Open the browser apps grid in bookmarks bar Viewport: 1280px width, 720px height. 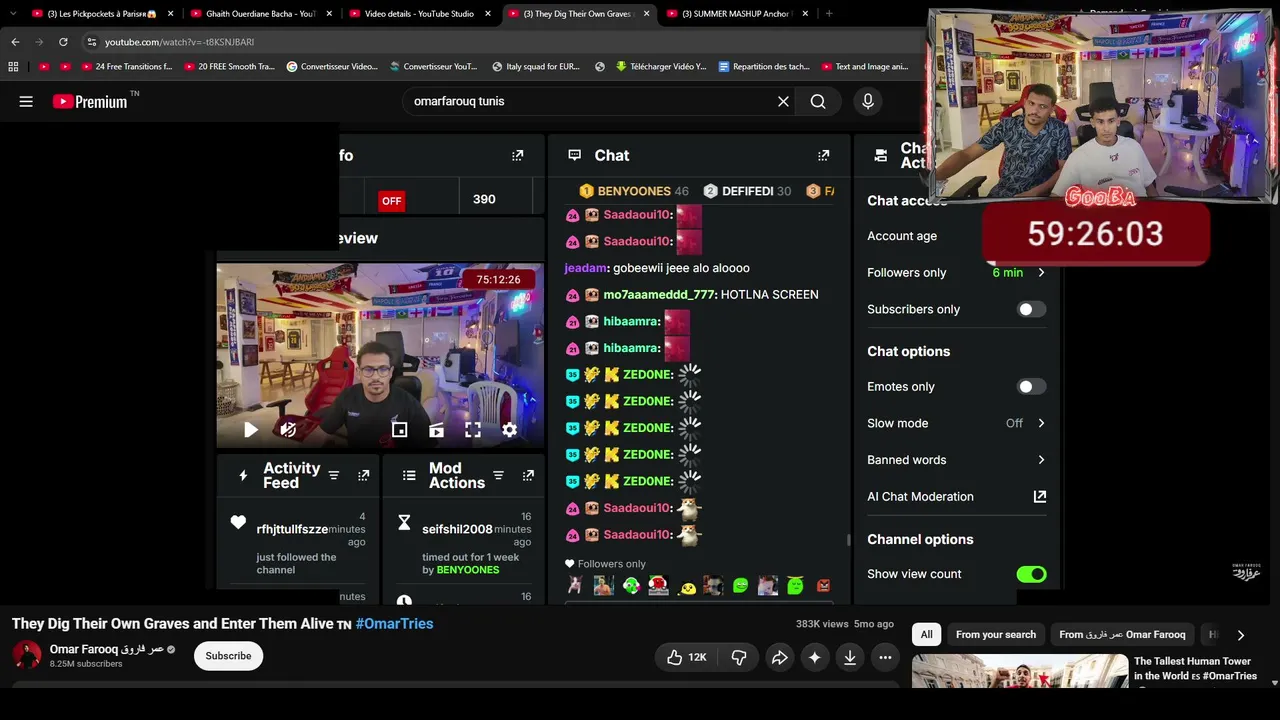pyautogui.click(x=13, y=67)
